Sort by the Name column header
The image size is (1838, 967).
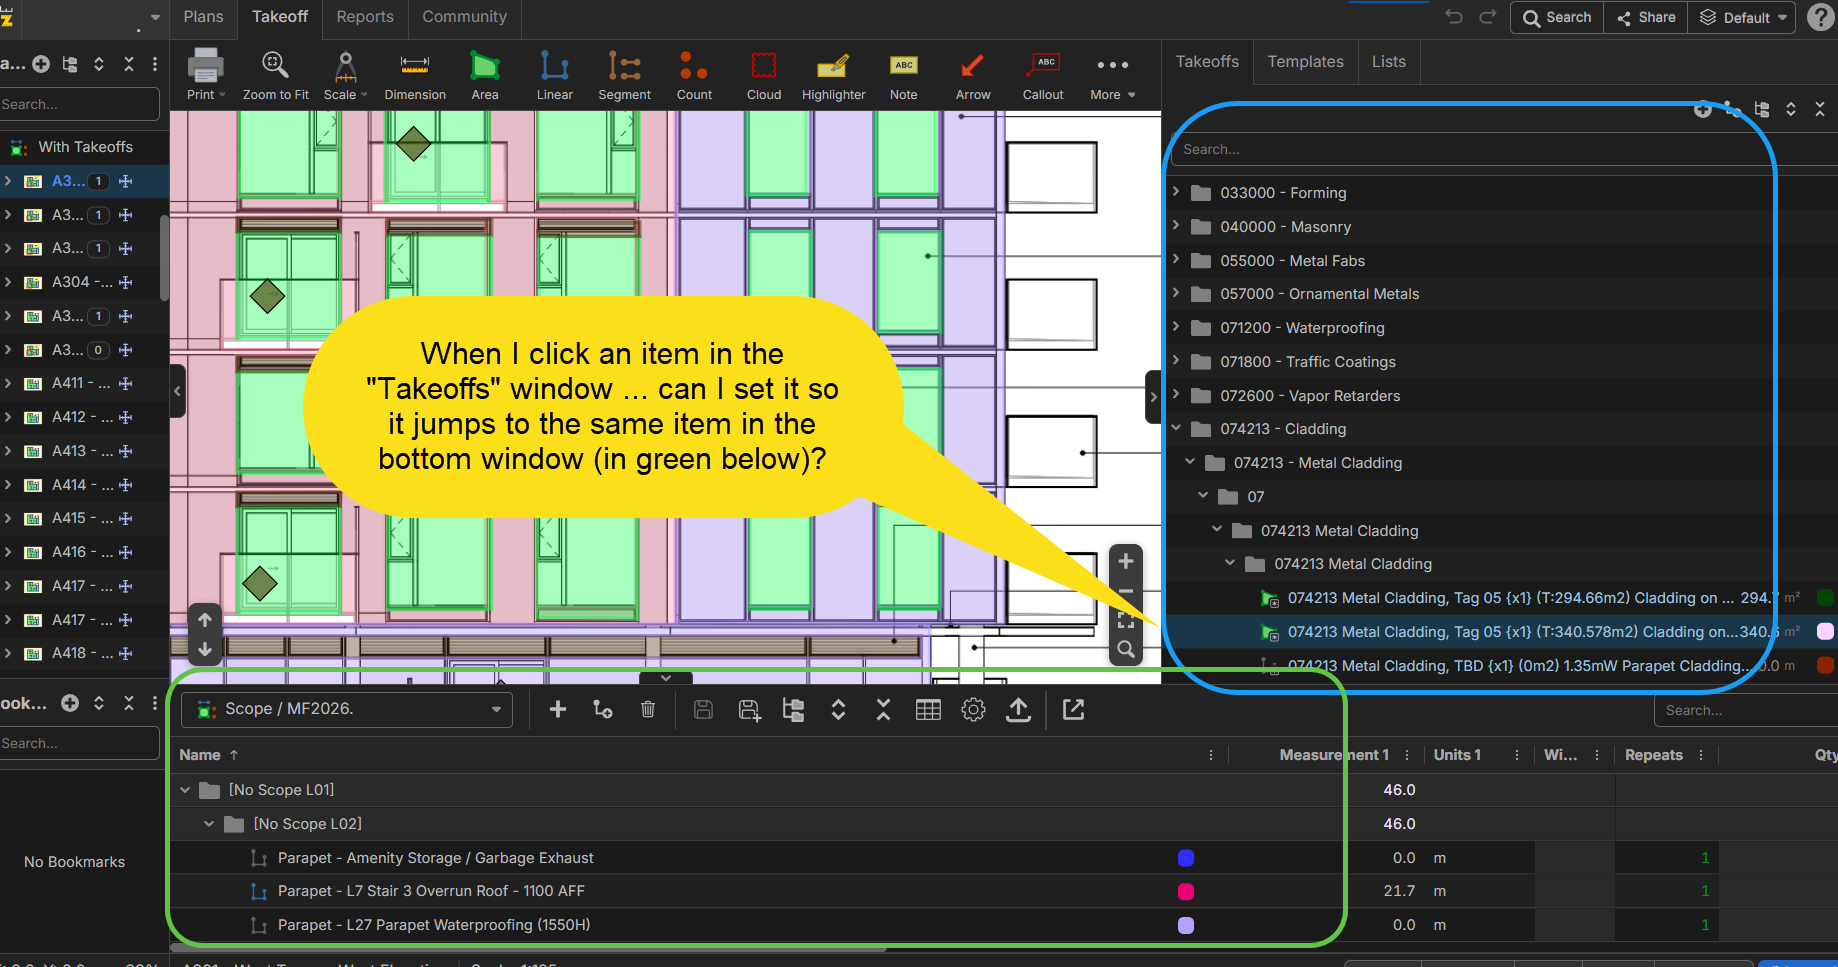point(200,755)
